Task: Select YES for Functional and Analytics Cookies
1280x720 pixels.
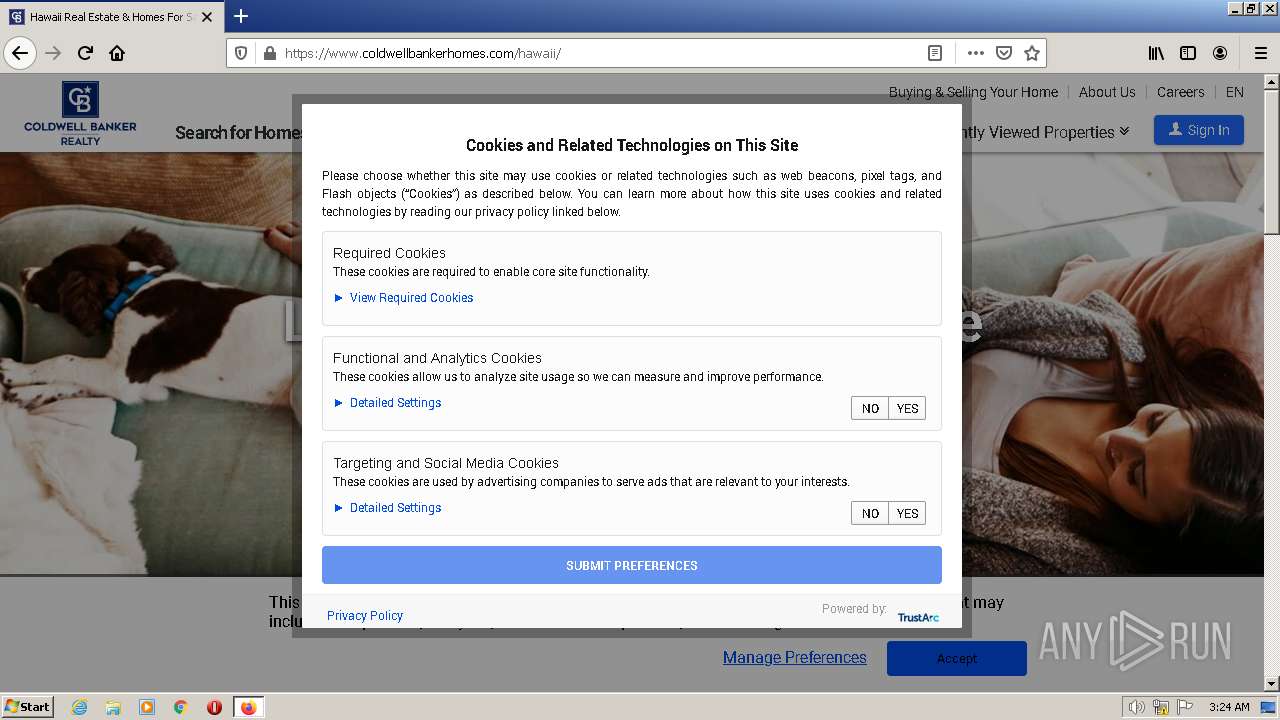Action: click(907, 408)
